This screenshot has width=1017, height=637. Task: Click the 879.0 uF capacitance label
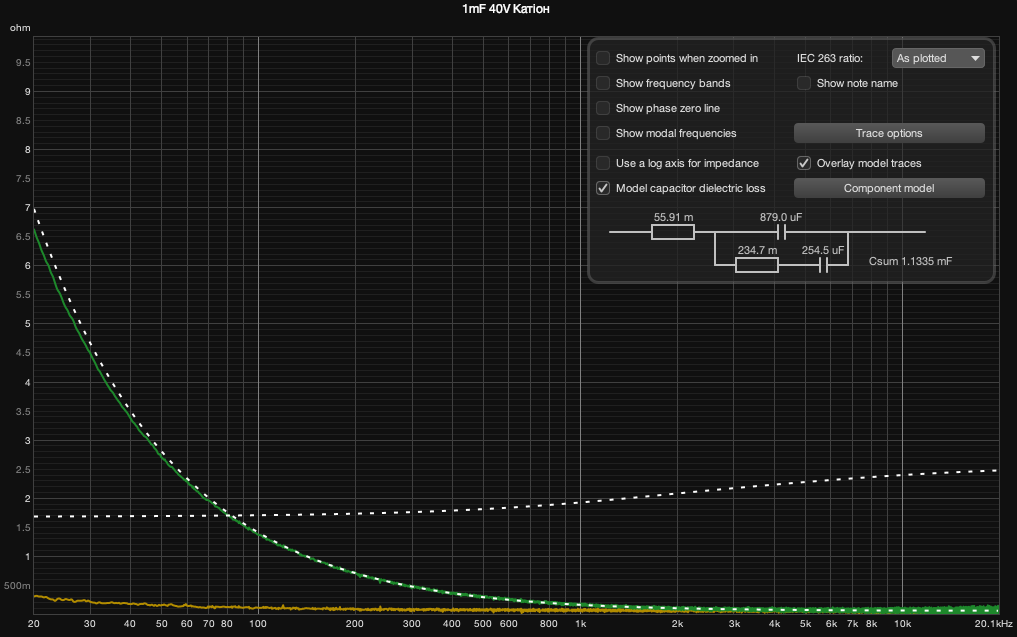click(x=781, y=217)
